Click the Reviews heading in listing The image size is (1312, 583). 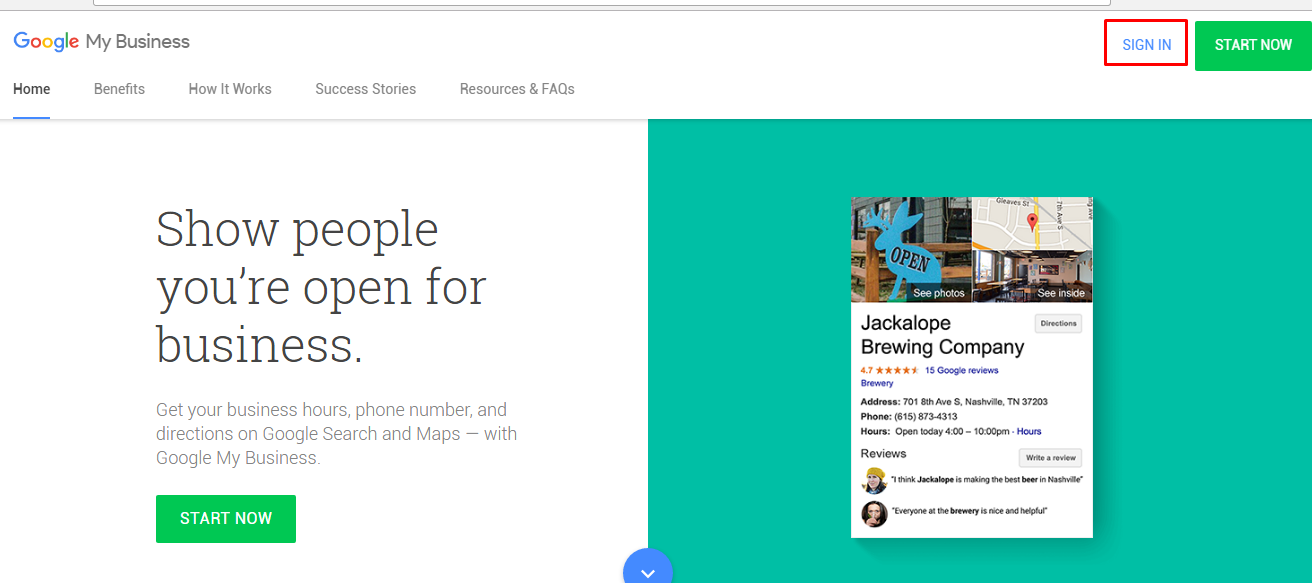point(883,453)
